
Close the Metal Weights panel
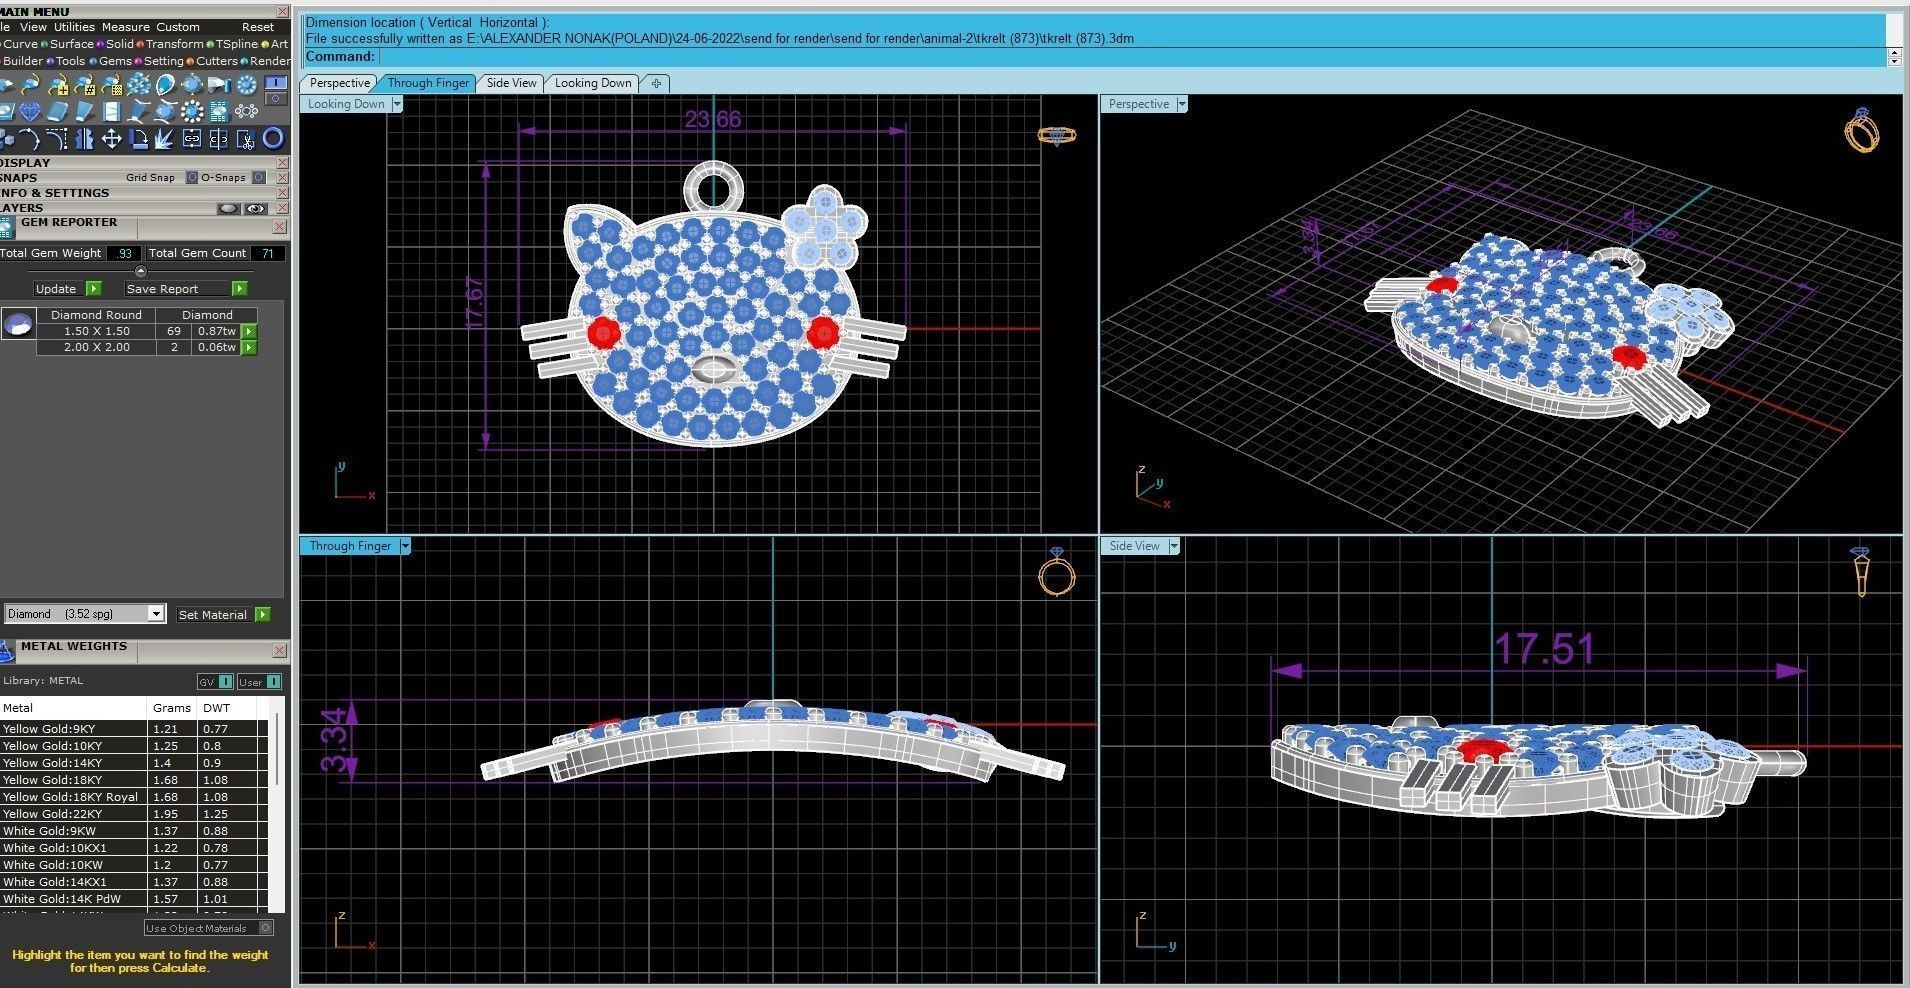pyautogui.click(x=279, y=650)
